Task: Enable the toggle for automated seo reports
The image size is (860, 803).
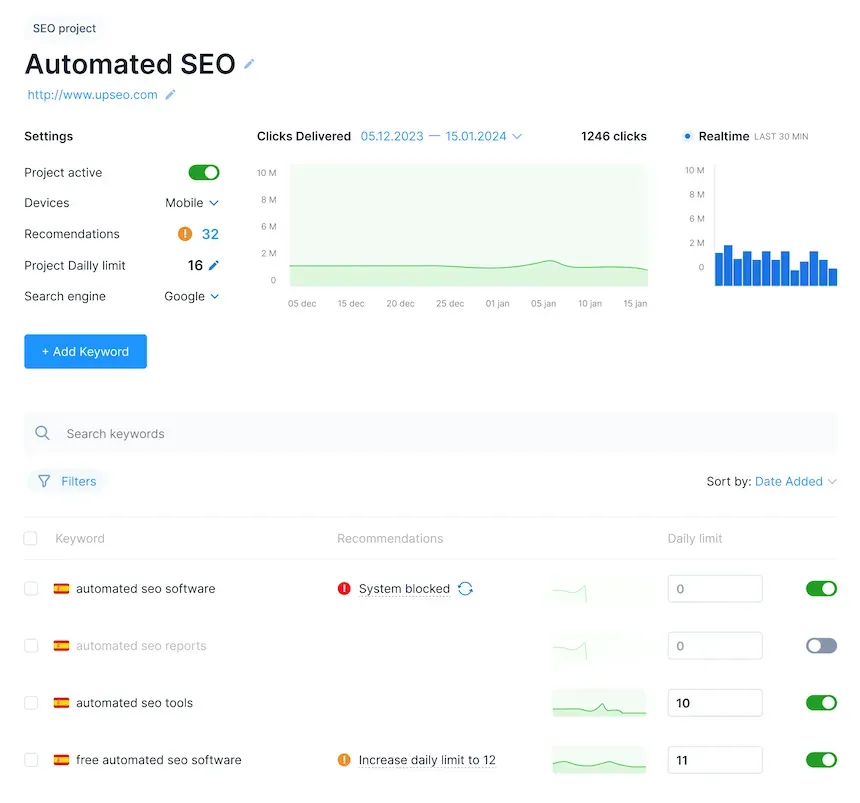Action: coord(821,645)
